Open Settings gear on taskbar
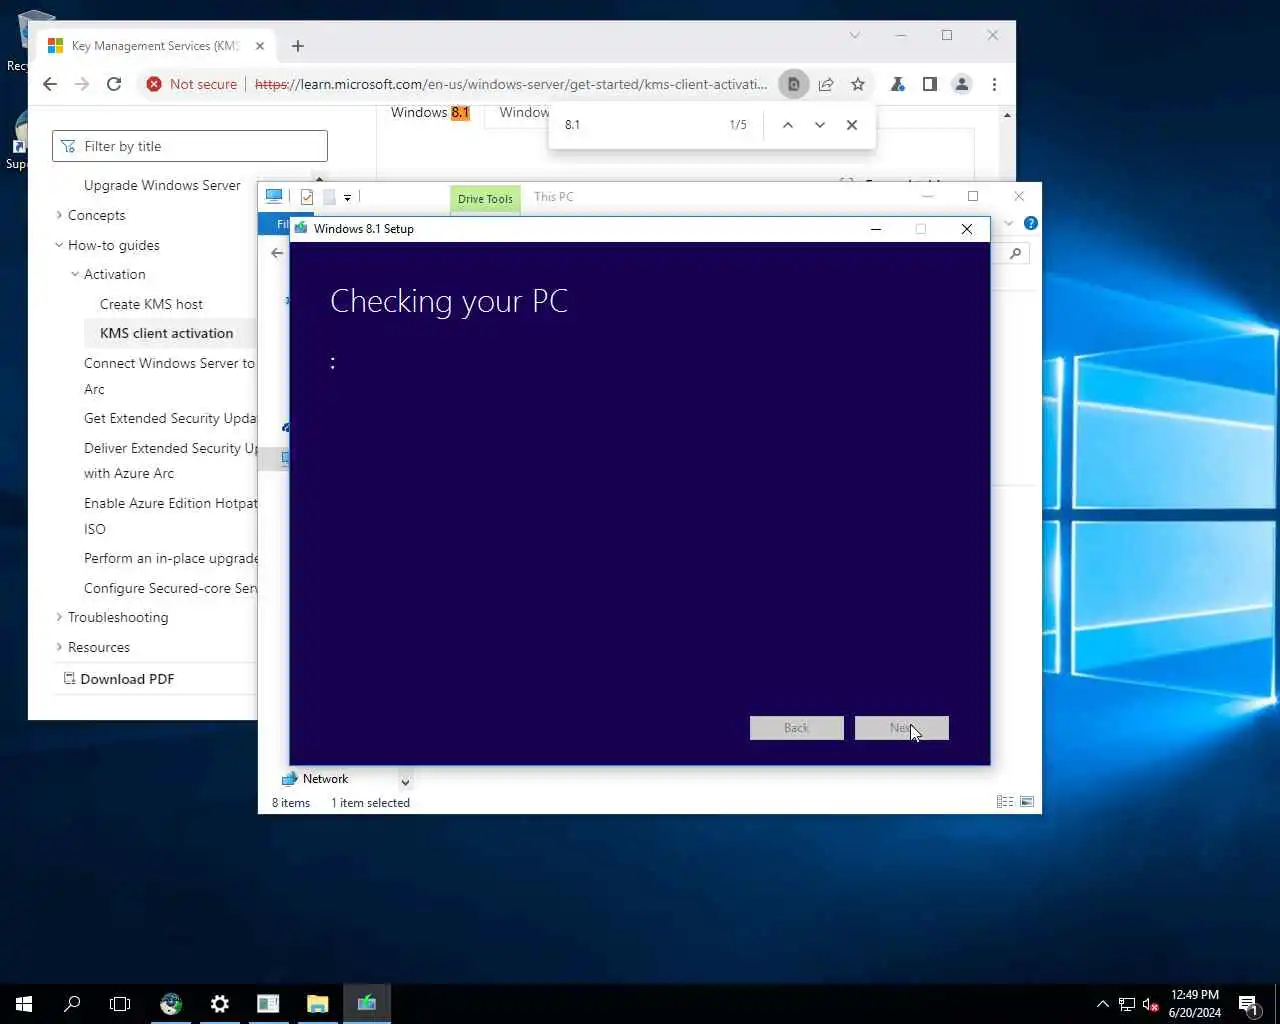 (220, 1003)
